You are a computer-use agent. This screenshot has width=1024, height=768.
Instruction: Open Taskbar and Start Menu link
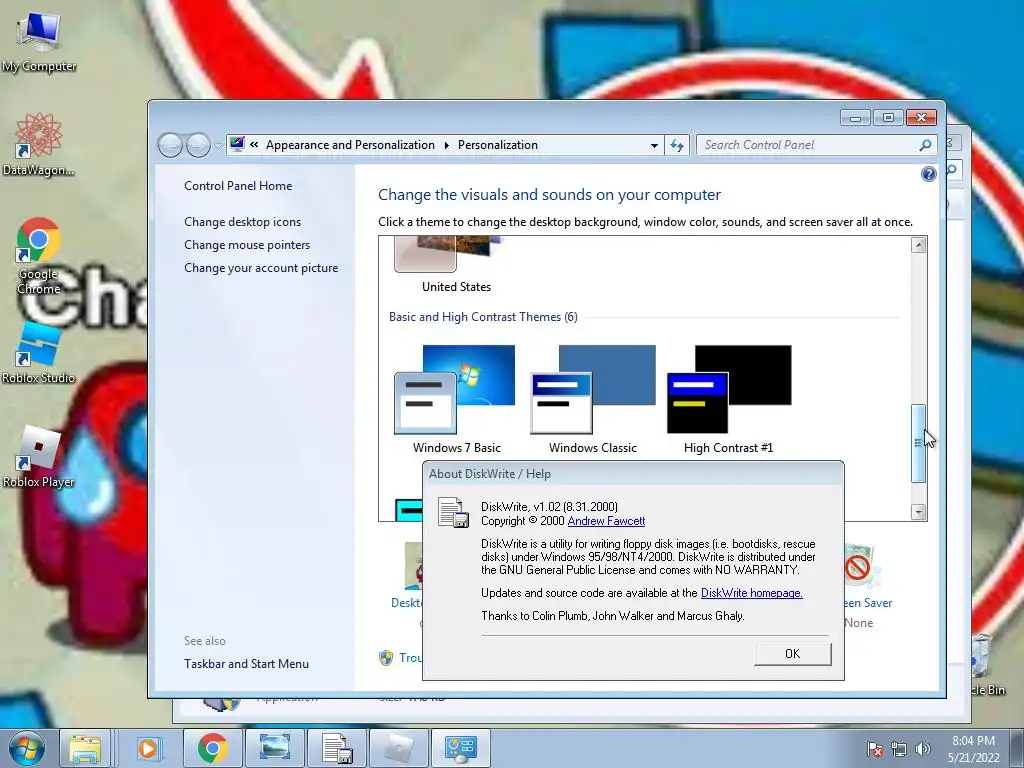pyautogui.click(x=246, y=664)
